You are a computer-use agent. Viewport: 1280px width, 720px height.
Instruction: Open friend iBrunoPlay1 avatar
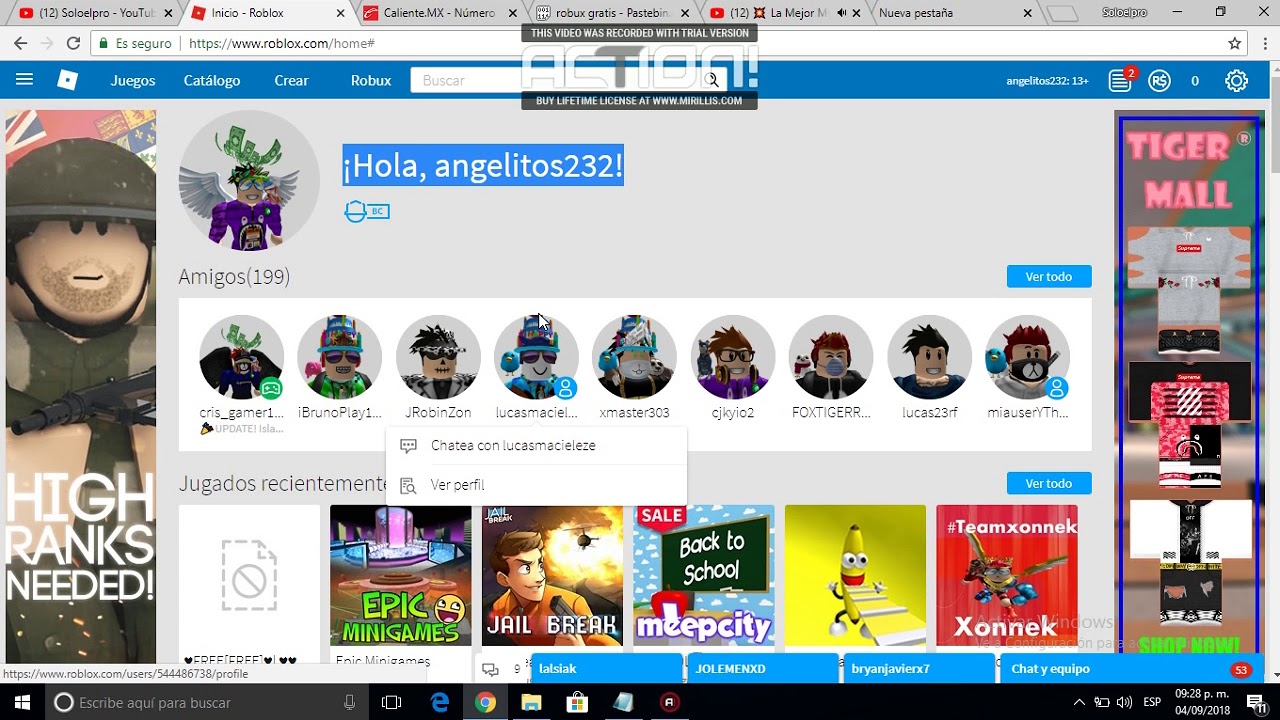[339, 357]
